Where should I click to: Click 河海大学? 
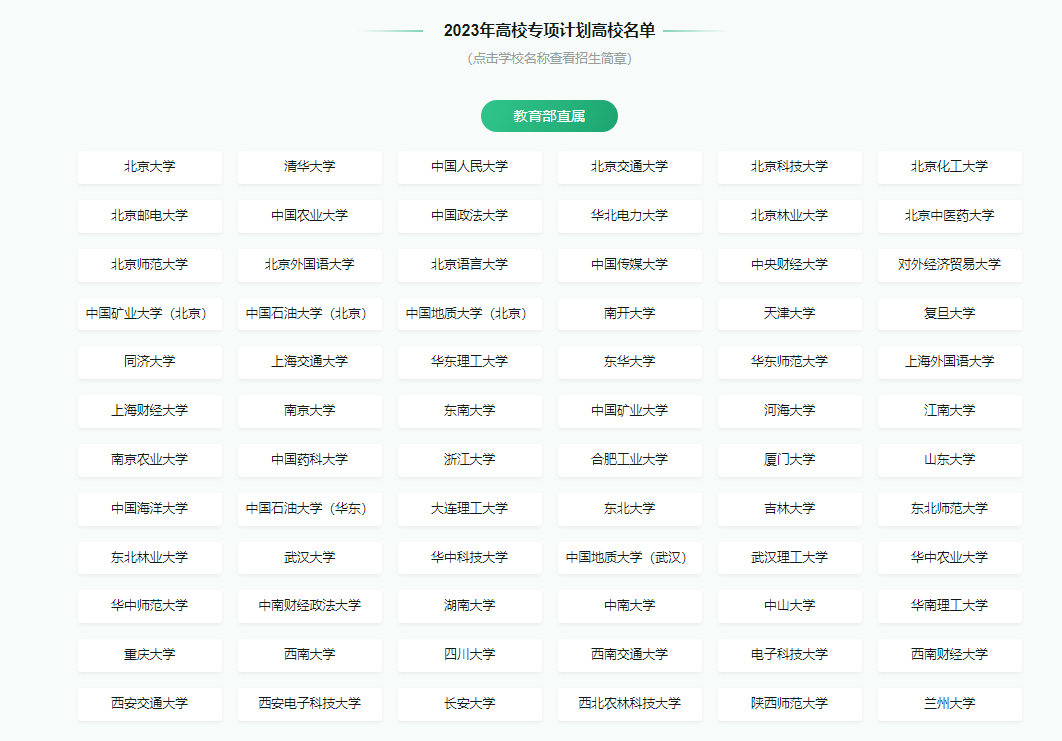pos(790,410)
